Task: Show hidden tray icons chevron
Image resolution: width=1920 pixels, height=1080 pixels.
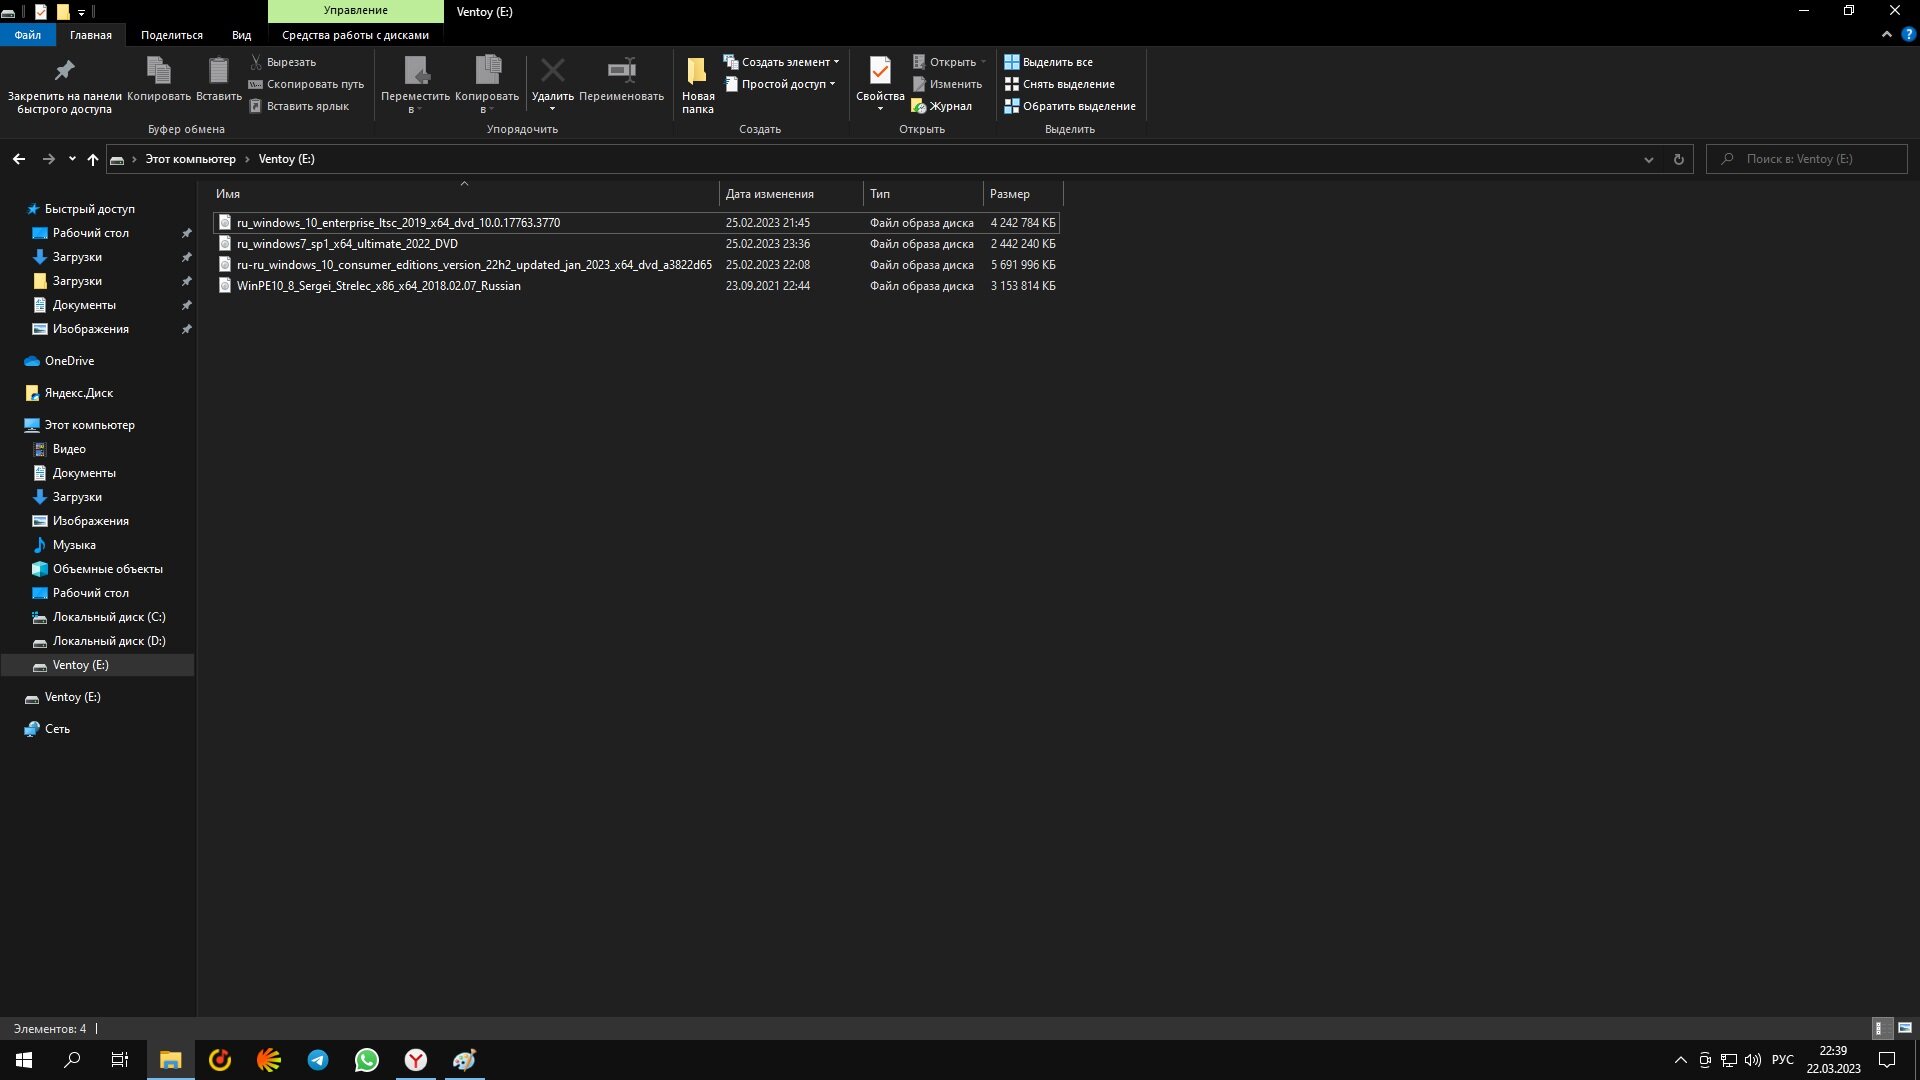Action: (x=1680, y=1060)
